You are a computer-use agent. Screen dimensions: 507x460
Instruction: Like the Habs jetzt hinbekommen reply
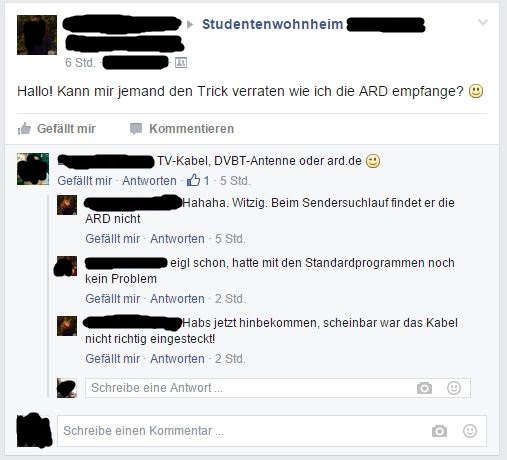[x=112, y=359]
